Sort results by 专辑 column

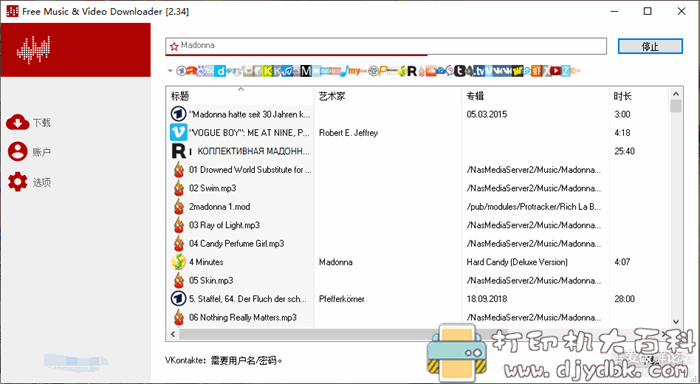475,96
